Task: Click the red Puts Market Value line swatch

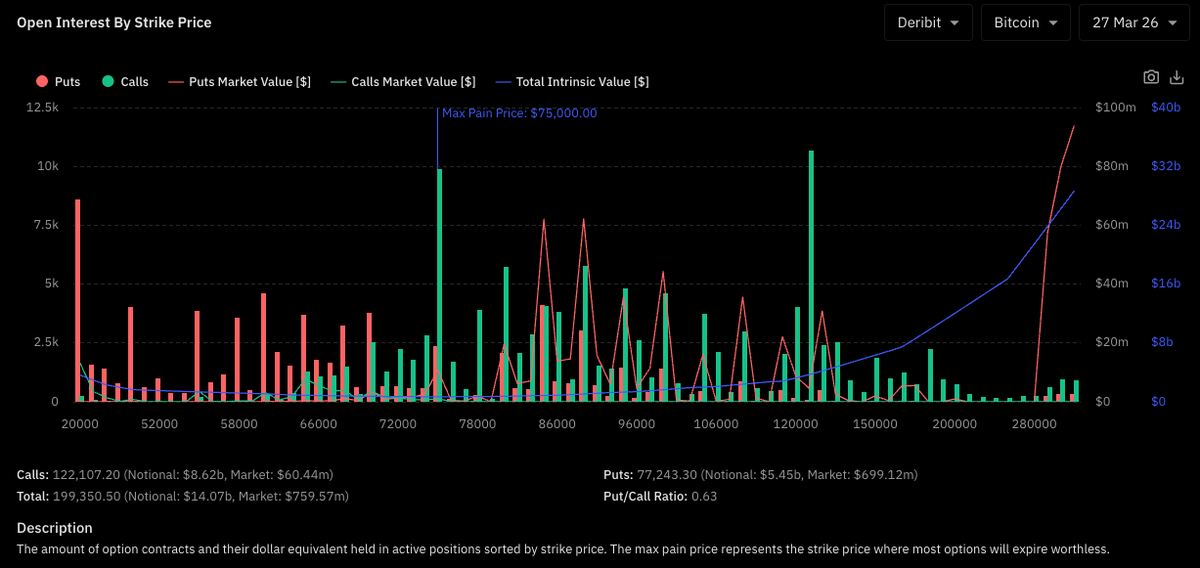Action: [176, 82]
